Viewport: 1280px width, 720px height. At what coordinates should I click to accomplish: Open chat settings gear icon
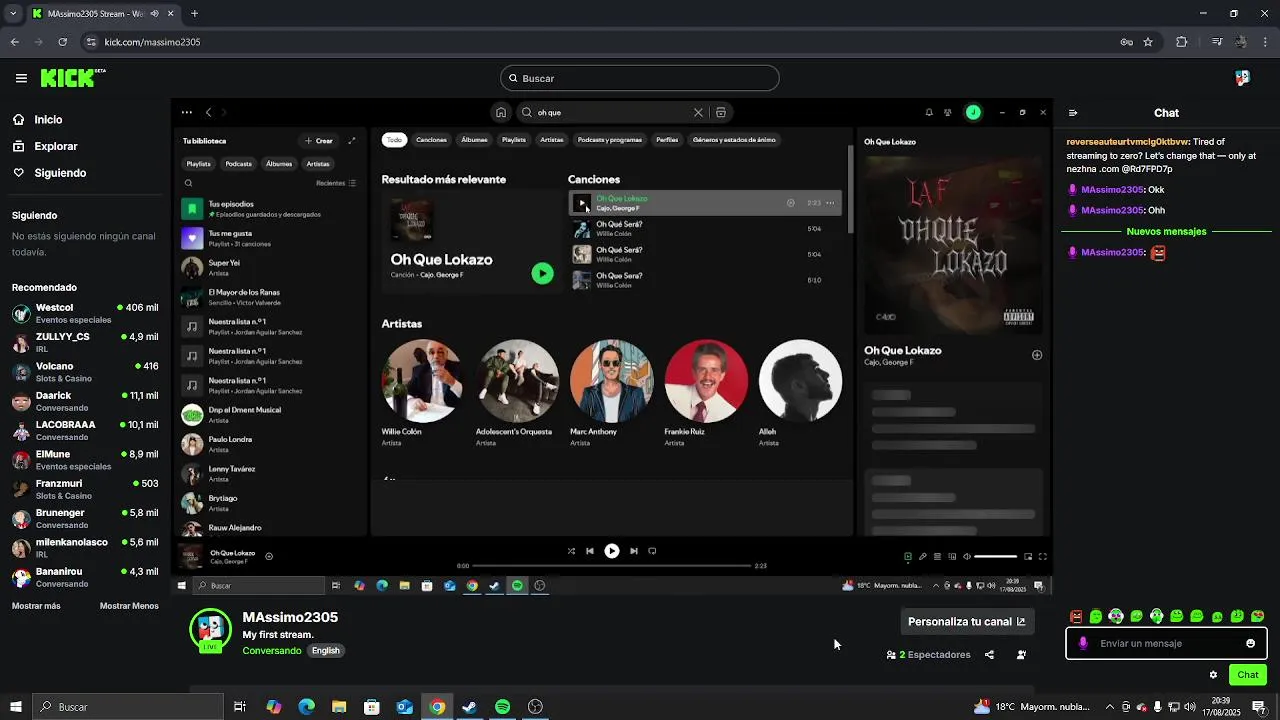pos(1213,675)
